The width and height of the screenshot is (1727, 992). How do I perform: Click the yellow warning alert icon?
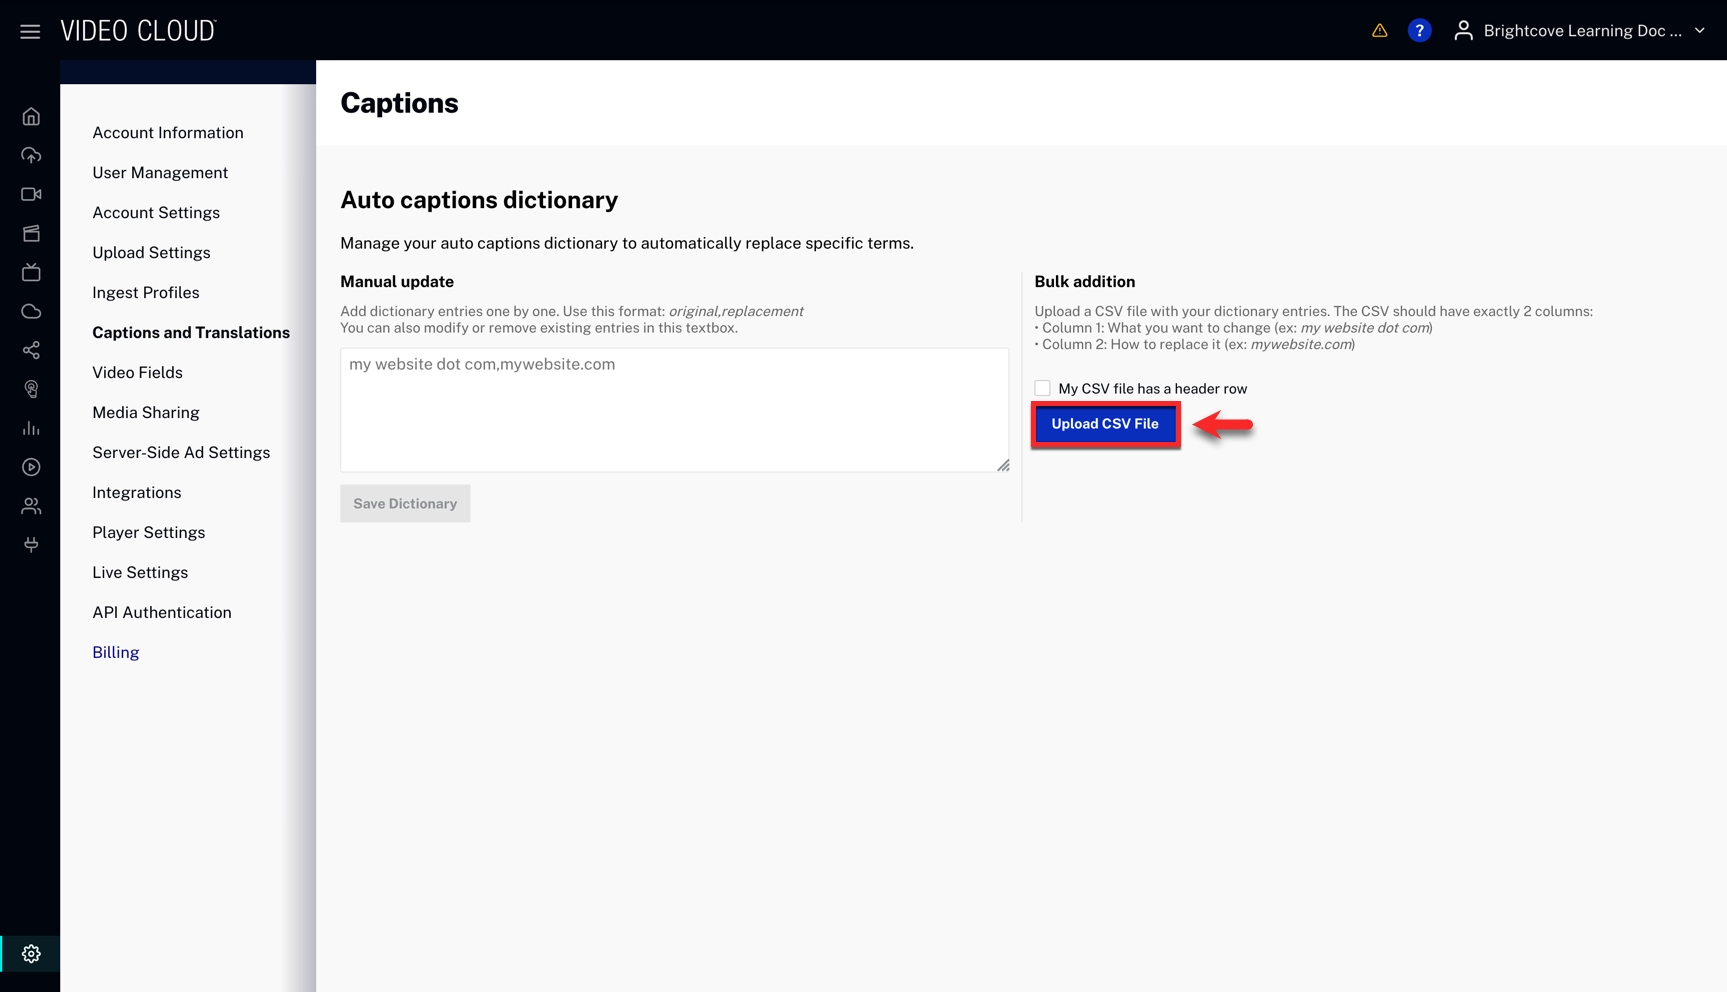(x=1379, y=31)
